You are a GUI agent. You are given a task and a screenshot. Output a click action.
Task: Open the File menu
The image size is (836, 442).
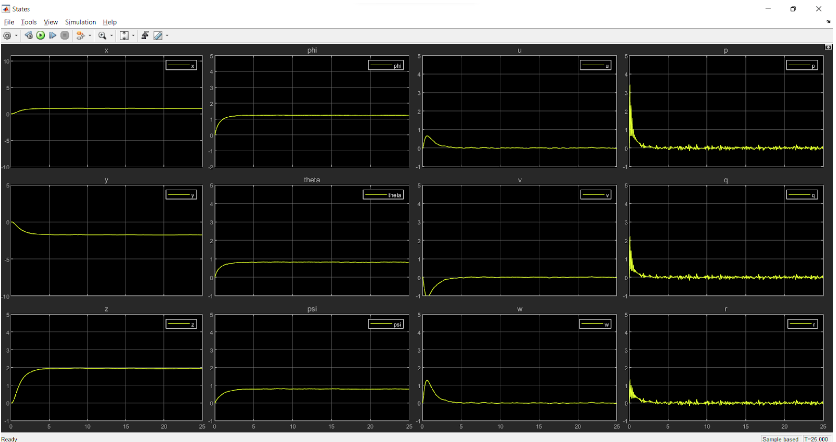(9, 21)
